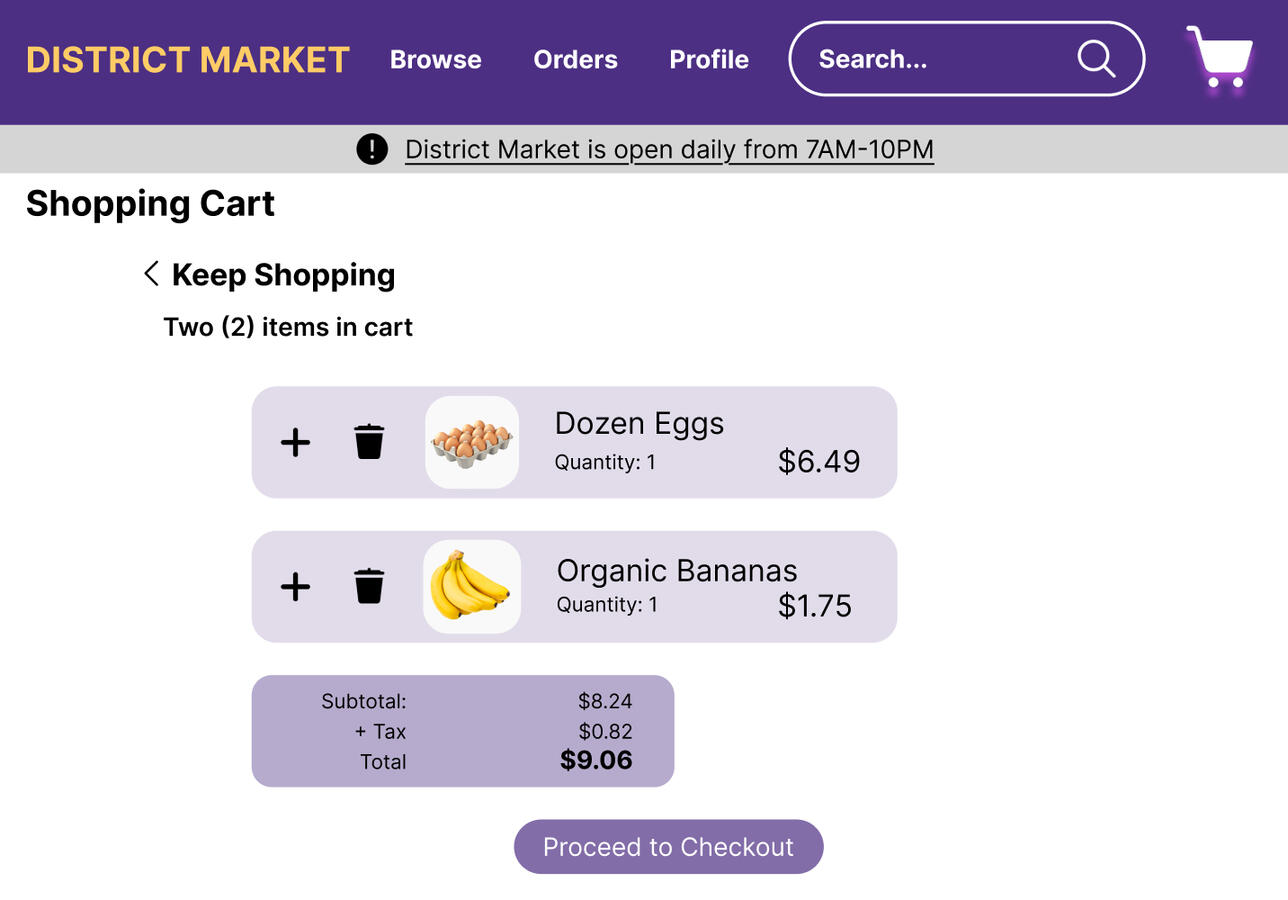Switch to the Orders section
Image resolution: width=1288 pixels, height=900 pixels.
tap(575, 60)
